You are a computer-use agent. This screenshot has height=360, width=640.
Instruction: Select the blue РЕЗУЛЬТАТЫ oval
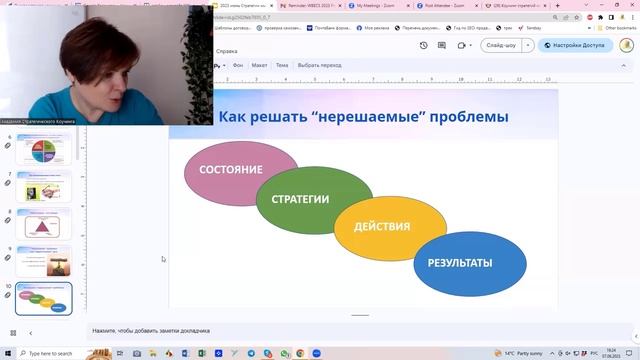(x=470, y=264)
